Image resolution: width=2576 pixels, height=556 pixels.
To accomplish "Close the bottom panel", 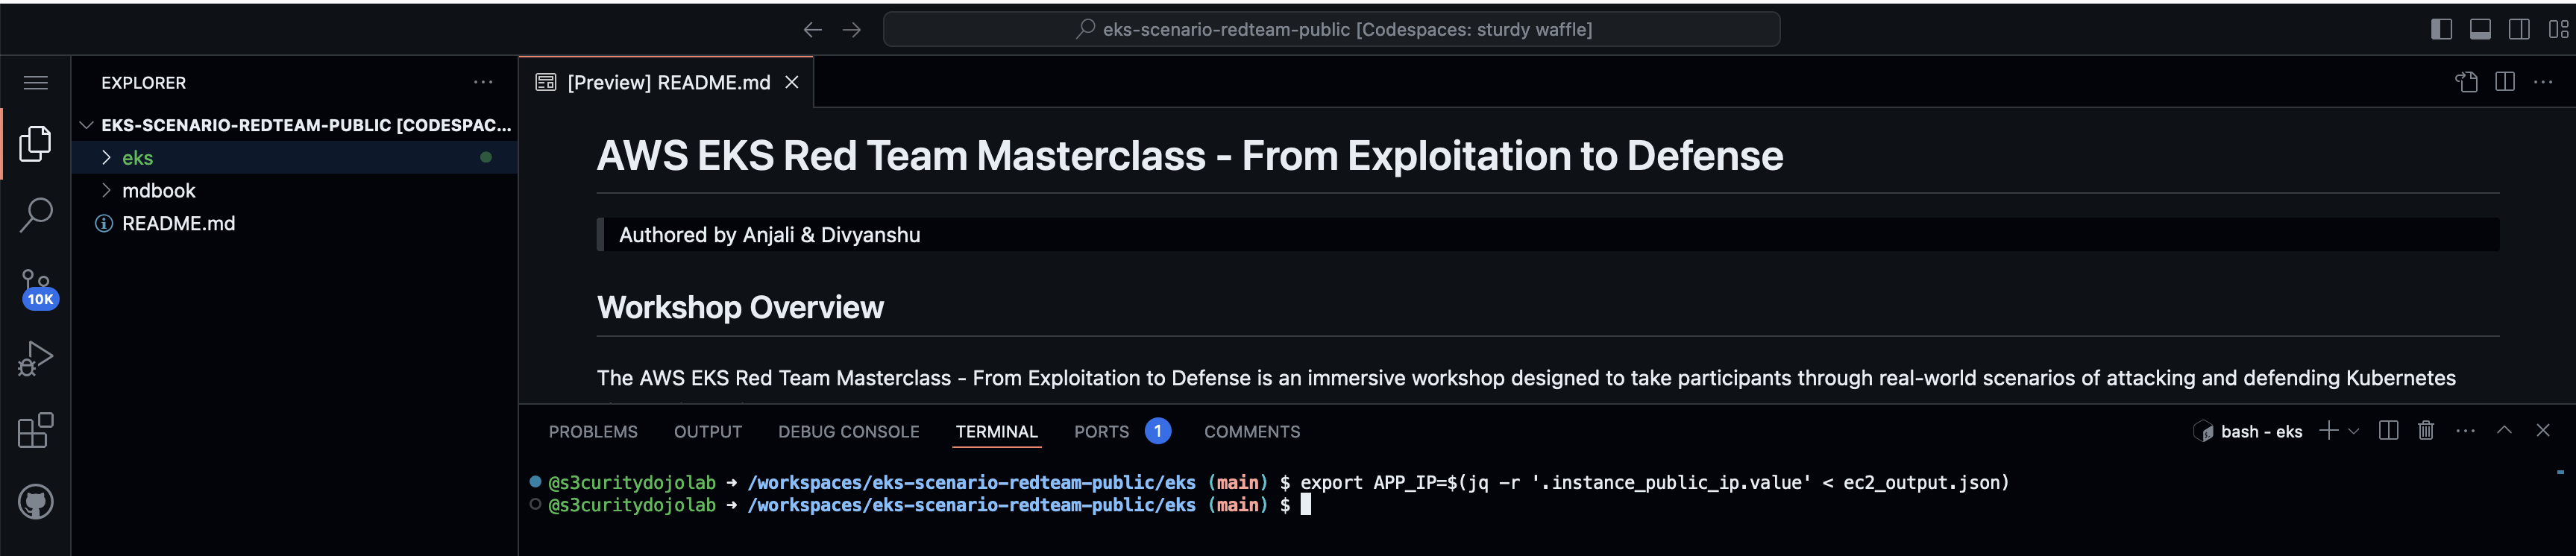I will (2543, 431).
